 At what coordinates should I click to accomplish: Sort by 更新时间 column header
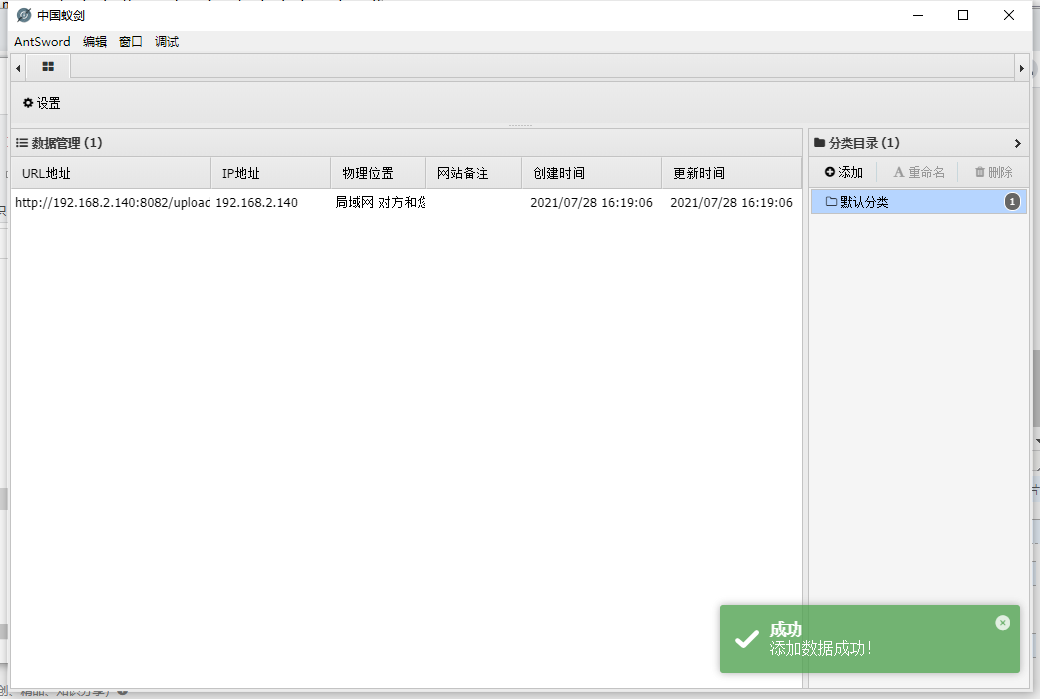[732, 173]
